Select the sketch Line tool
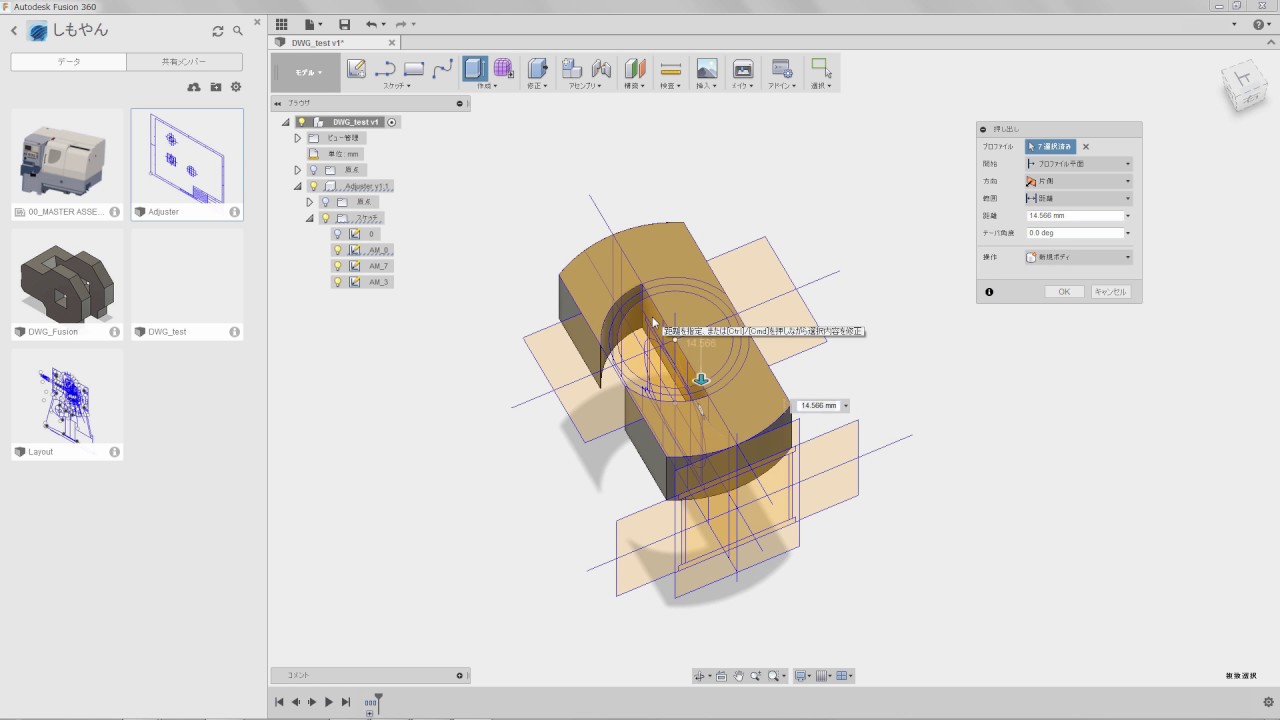This screenshot has height=720, width=1280. coord(385,68)
